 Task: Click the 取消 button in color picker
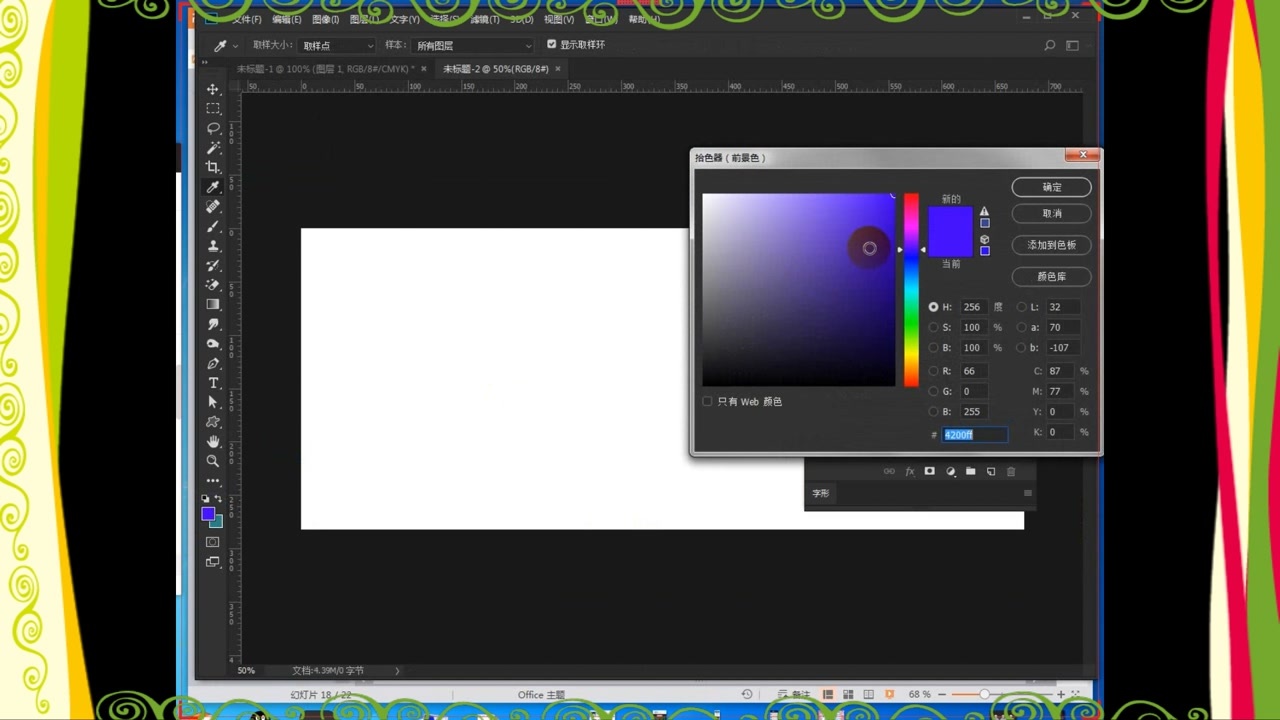point(1052,213)
